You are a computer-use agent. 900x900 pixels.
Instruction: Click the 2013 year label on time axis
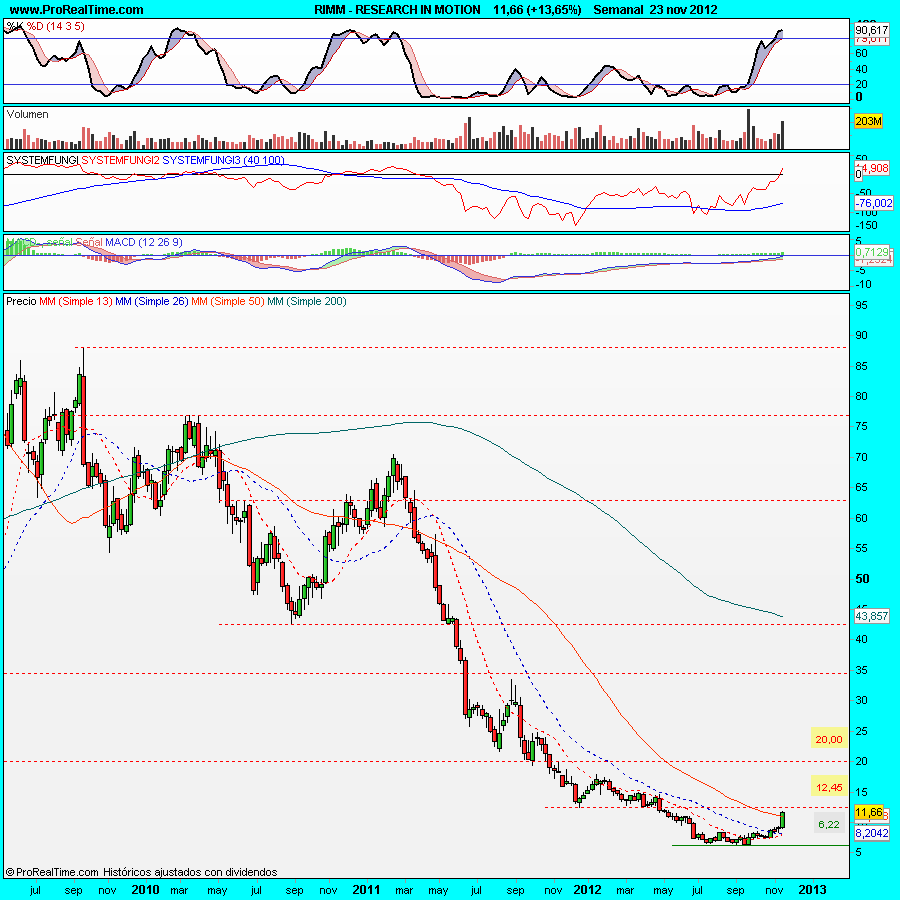click(813, 890)
